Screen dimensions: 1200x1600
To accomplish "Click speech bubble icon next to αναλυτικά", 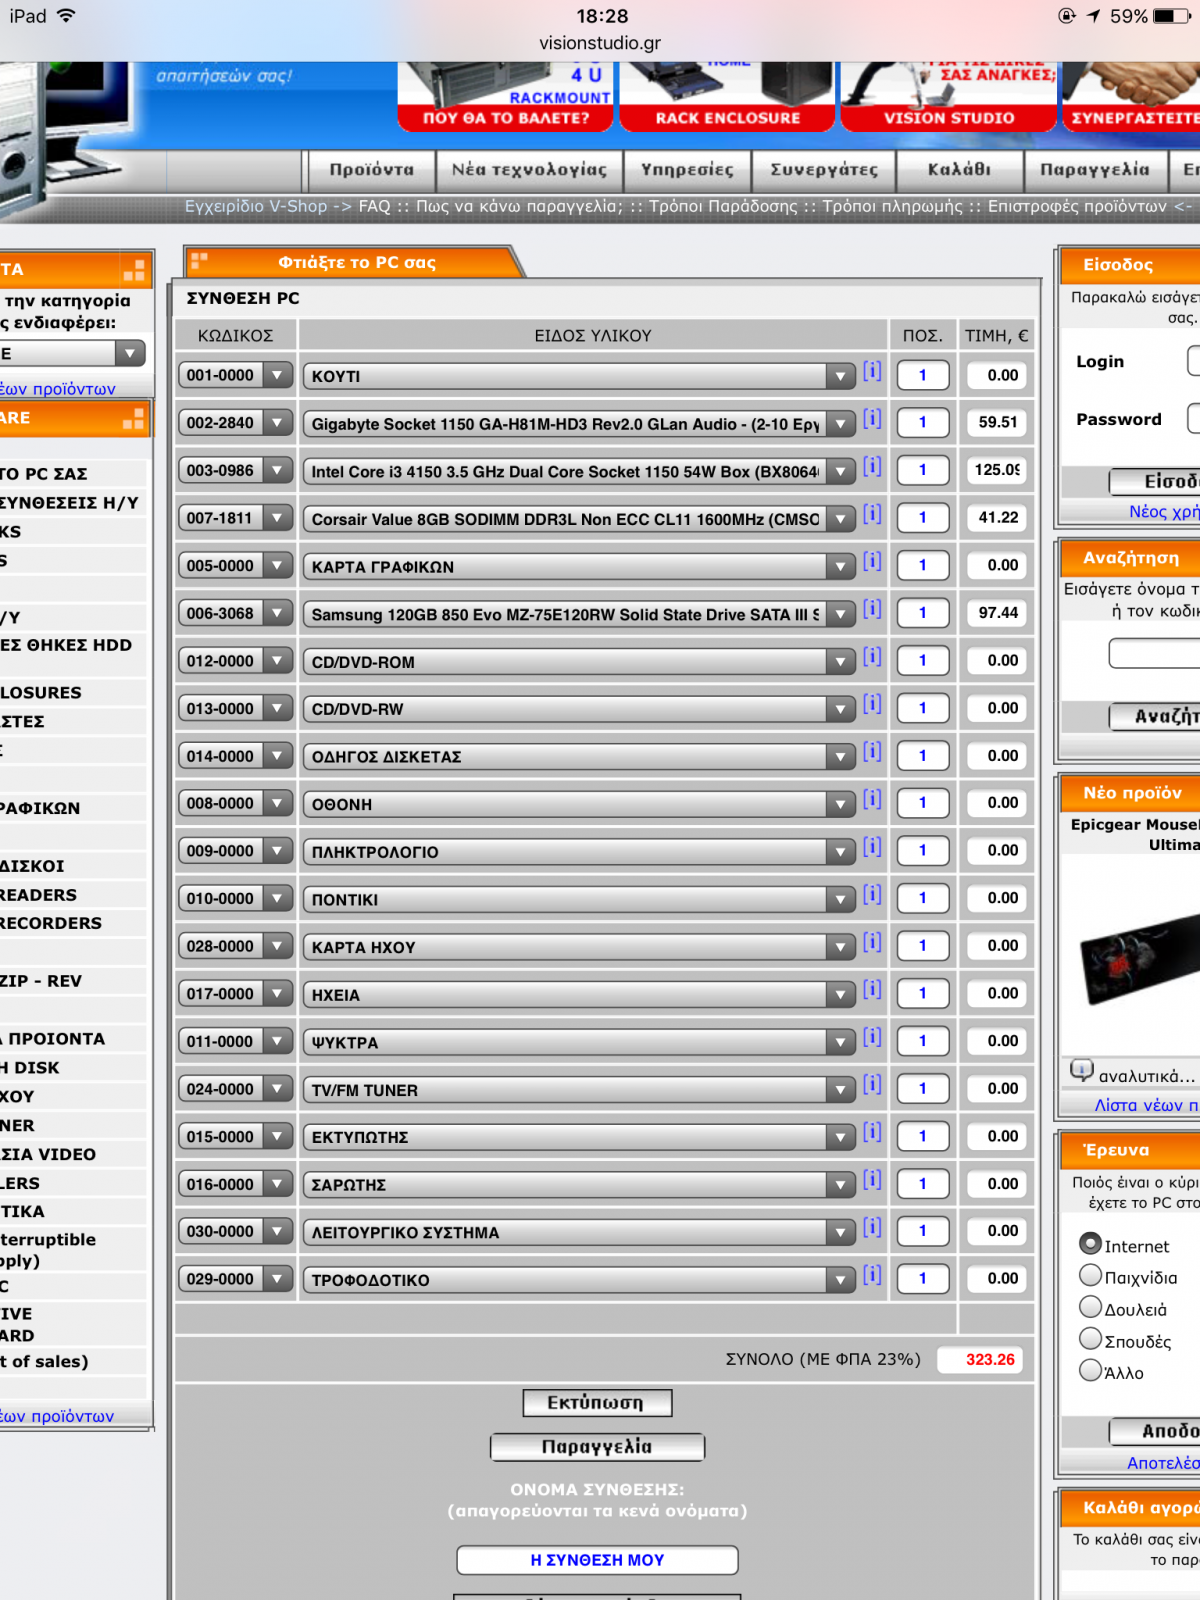I will click(x=1081, y=1070).
